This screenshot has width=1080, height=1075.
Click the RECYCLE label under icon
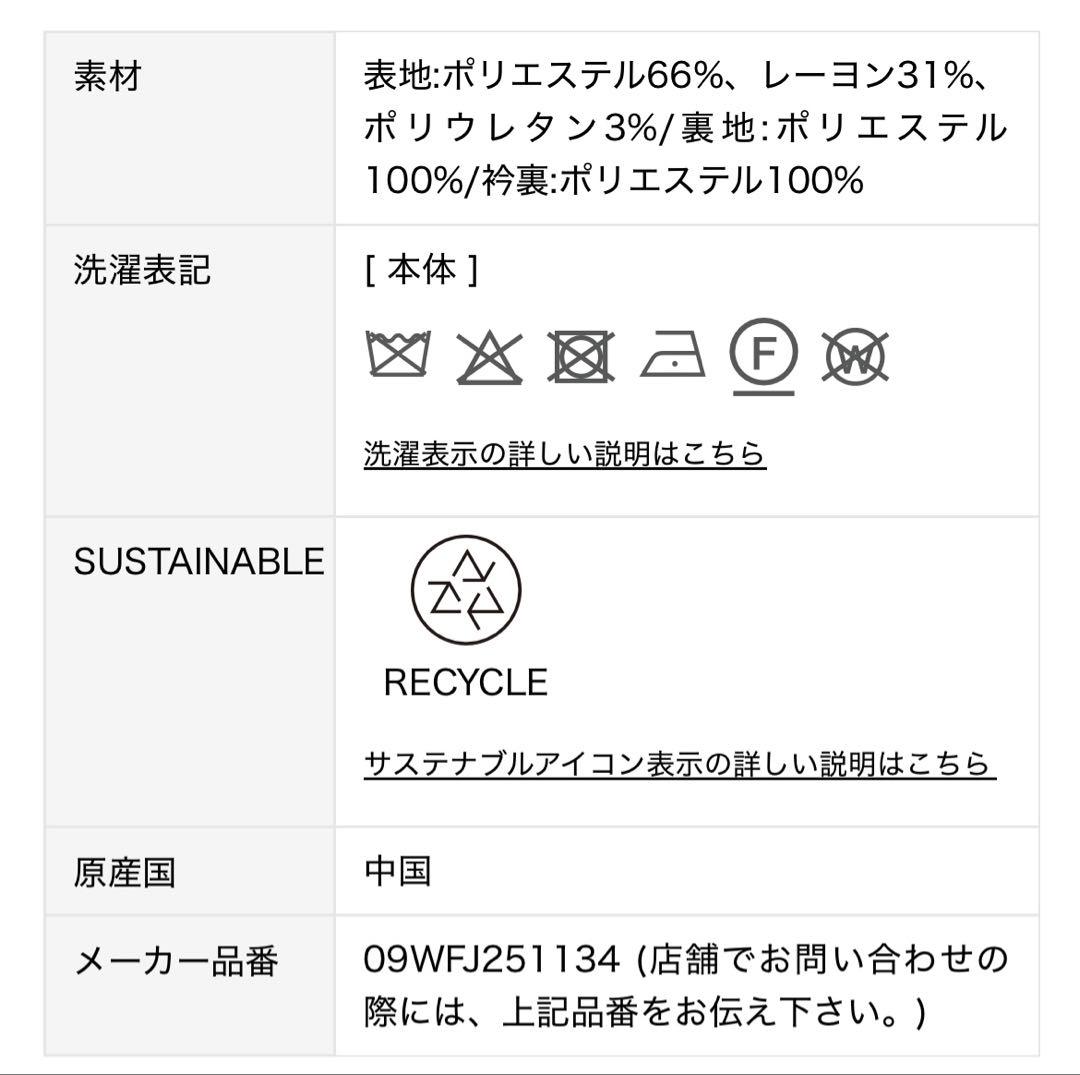click(x=466, y=682)
